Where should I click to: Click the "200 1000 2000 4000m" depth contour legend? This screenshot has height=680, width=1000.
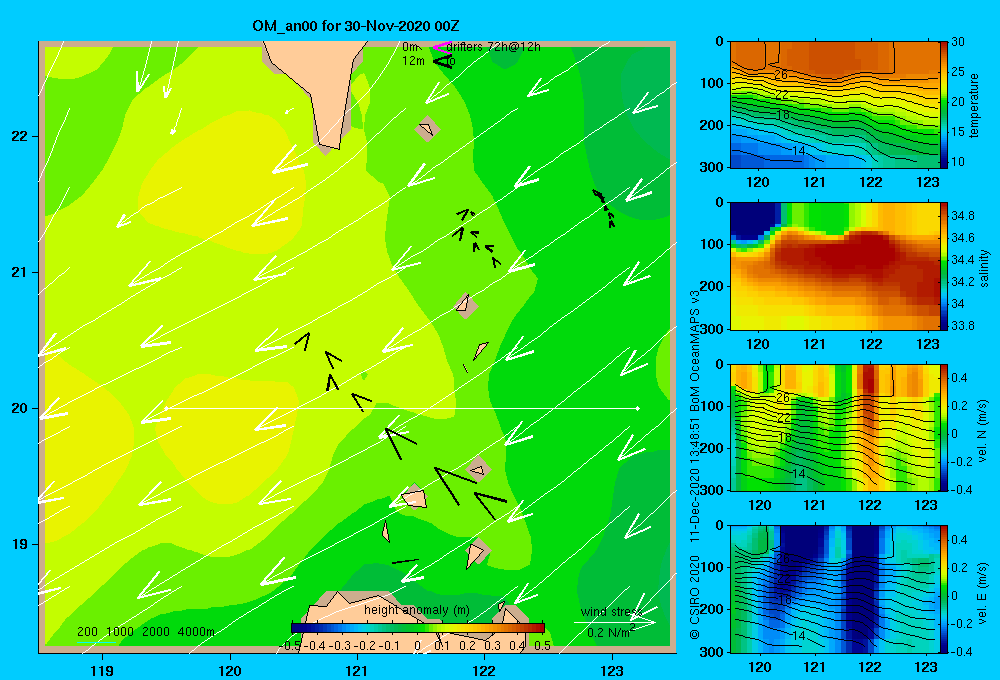pyautogui.click(x=145, y=632)
